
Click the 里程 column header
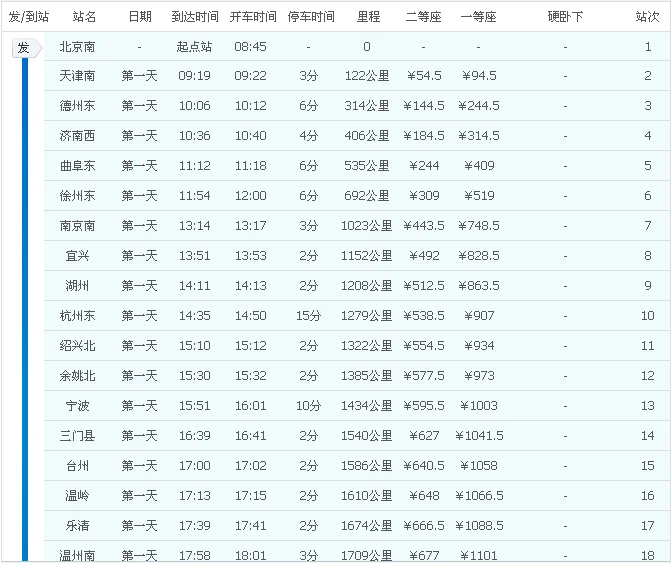[x=368, y=17]
